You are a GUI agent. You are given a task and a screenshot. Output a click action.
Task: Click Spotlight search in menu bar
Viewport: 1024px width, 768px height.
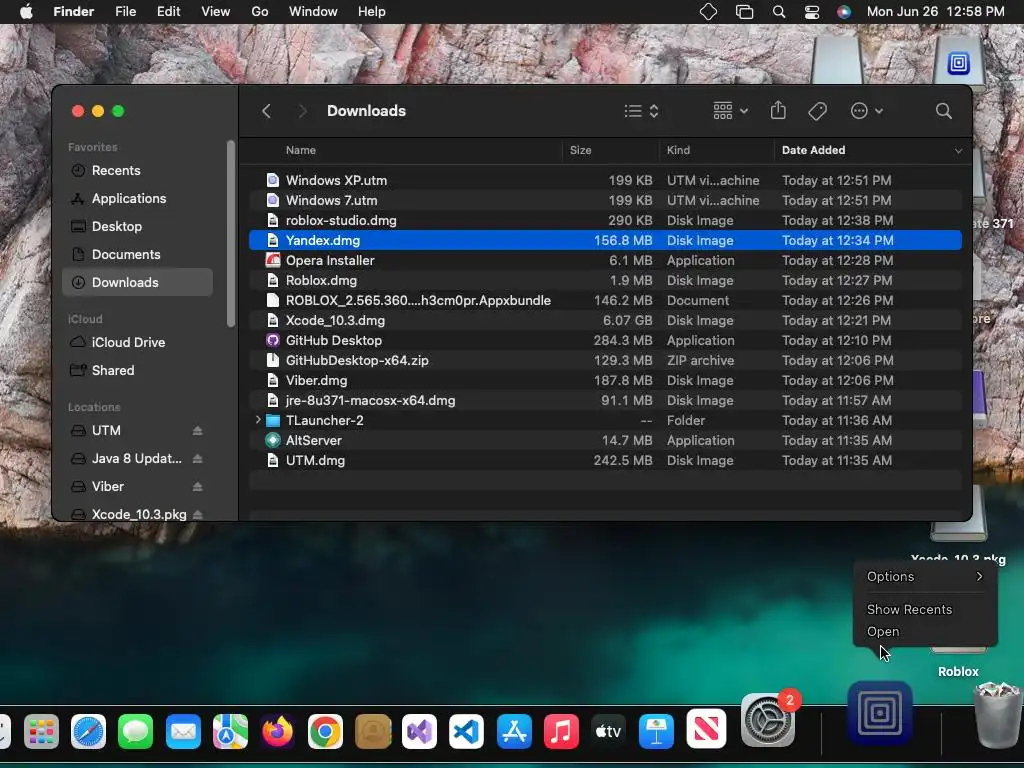(x=778, y=12)
